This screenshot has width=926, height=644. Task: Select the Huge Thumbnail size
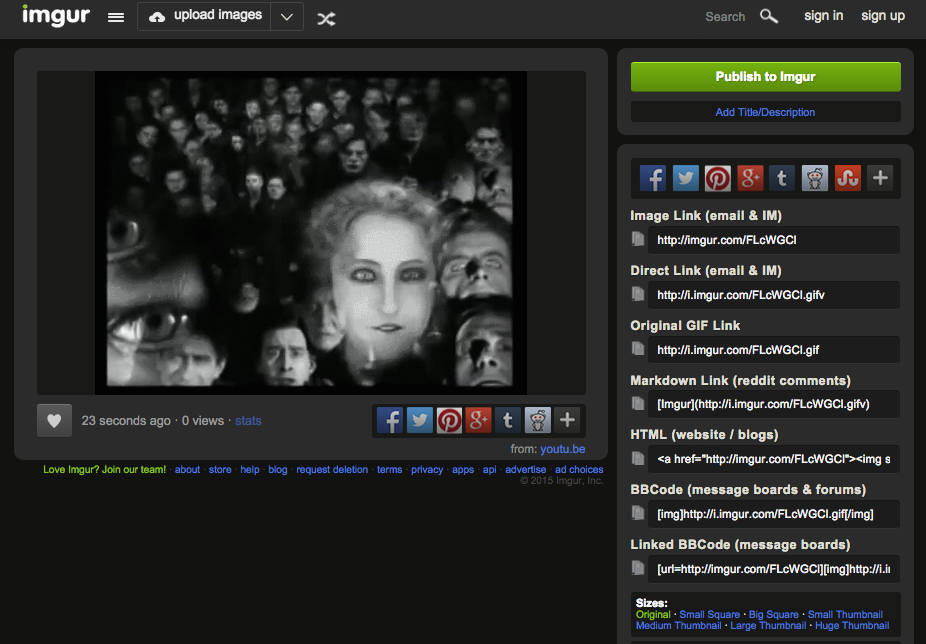point(852,626)
